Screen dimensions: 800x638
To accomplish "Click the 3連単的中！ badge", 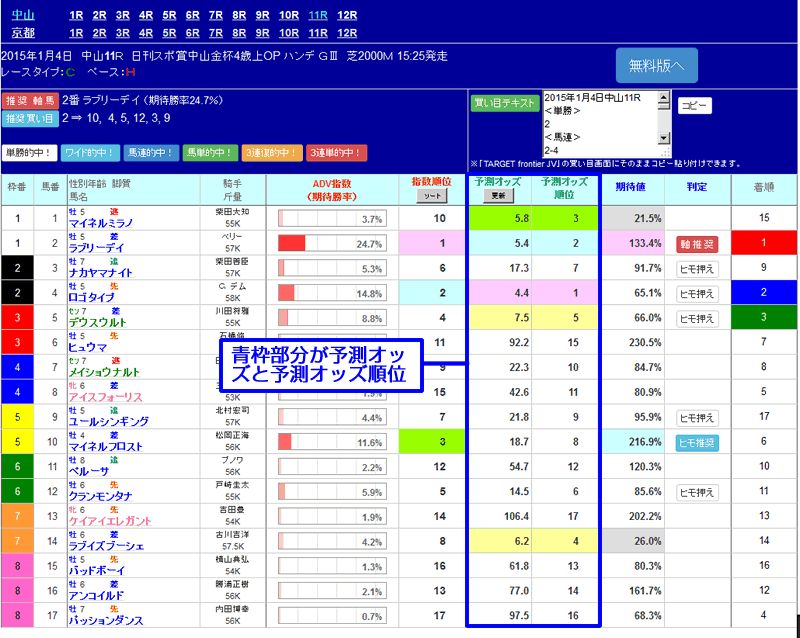I will click(336, 153).
